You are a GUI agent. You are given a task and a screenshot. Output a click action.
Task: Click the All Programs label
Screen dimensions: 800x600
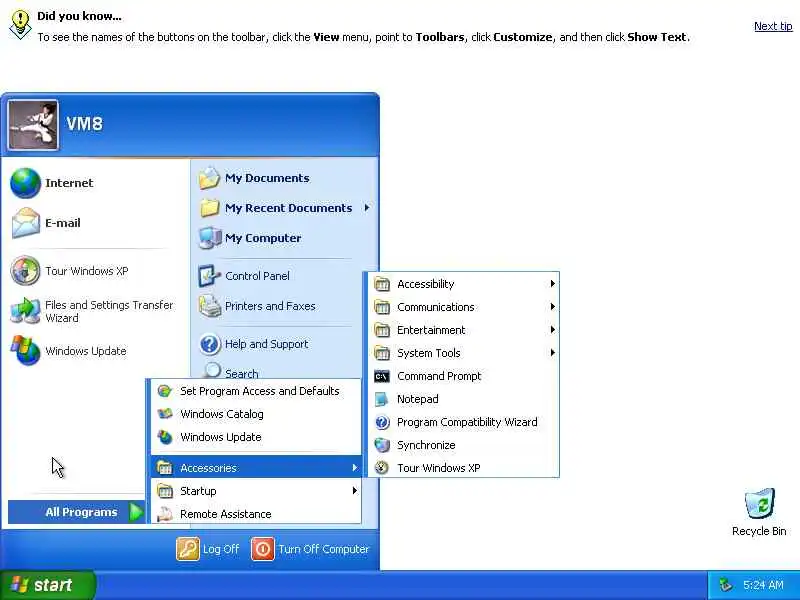point(81,512)
